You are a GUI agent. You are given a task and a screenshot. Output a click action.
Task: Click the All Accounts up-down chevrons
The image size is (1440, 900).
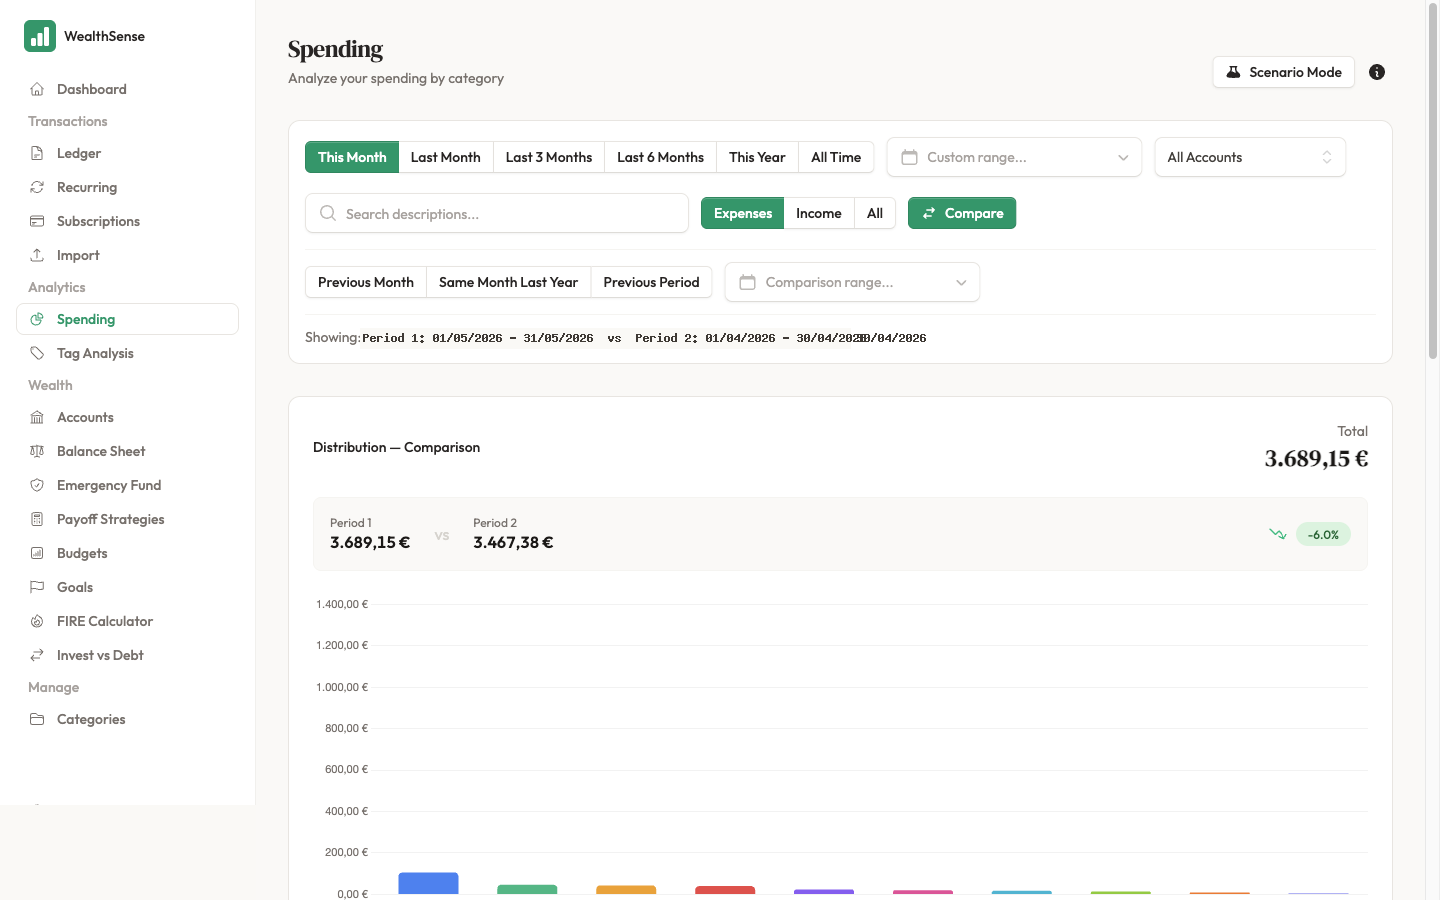point(1327,157)
